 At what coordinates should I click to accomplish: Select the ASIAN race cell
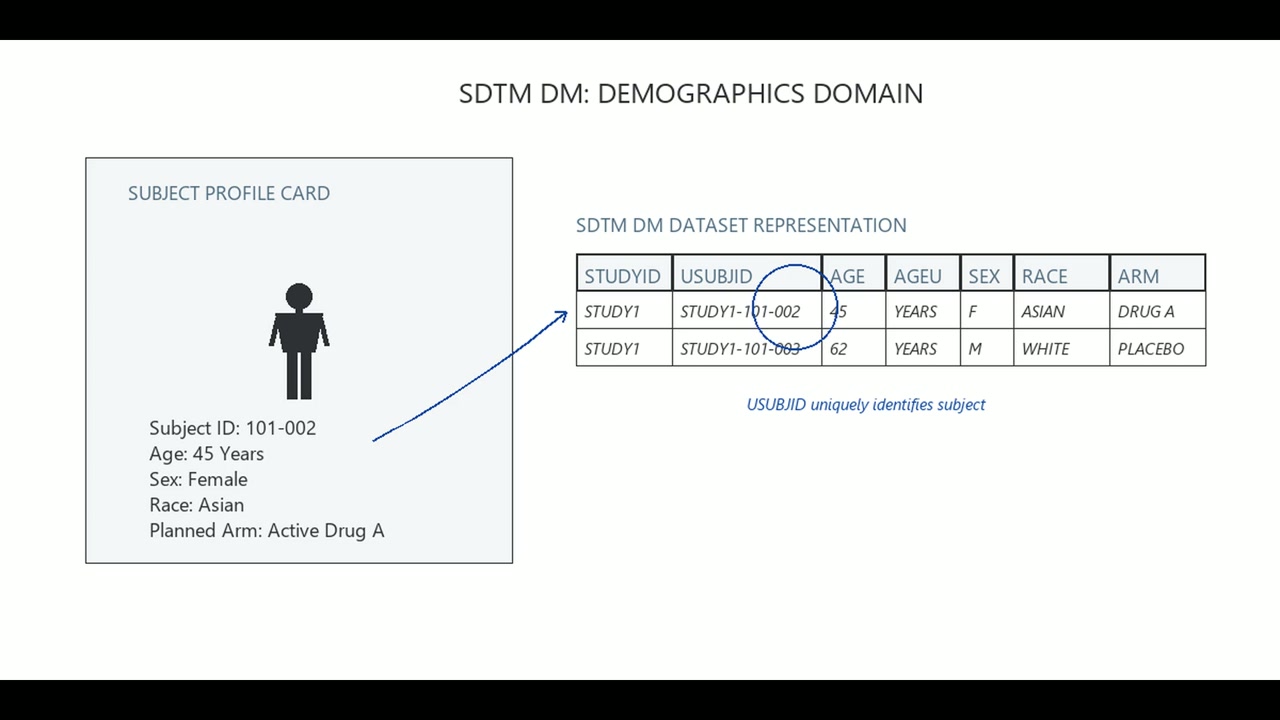1061,311
